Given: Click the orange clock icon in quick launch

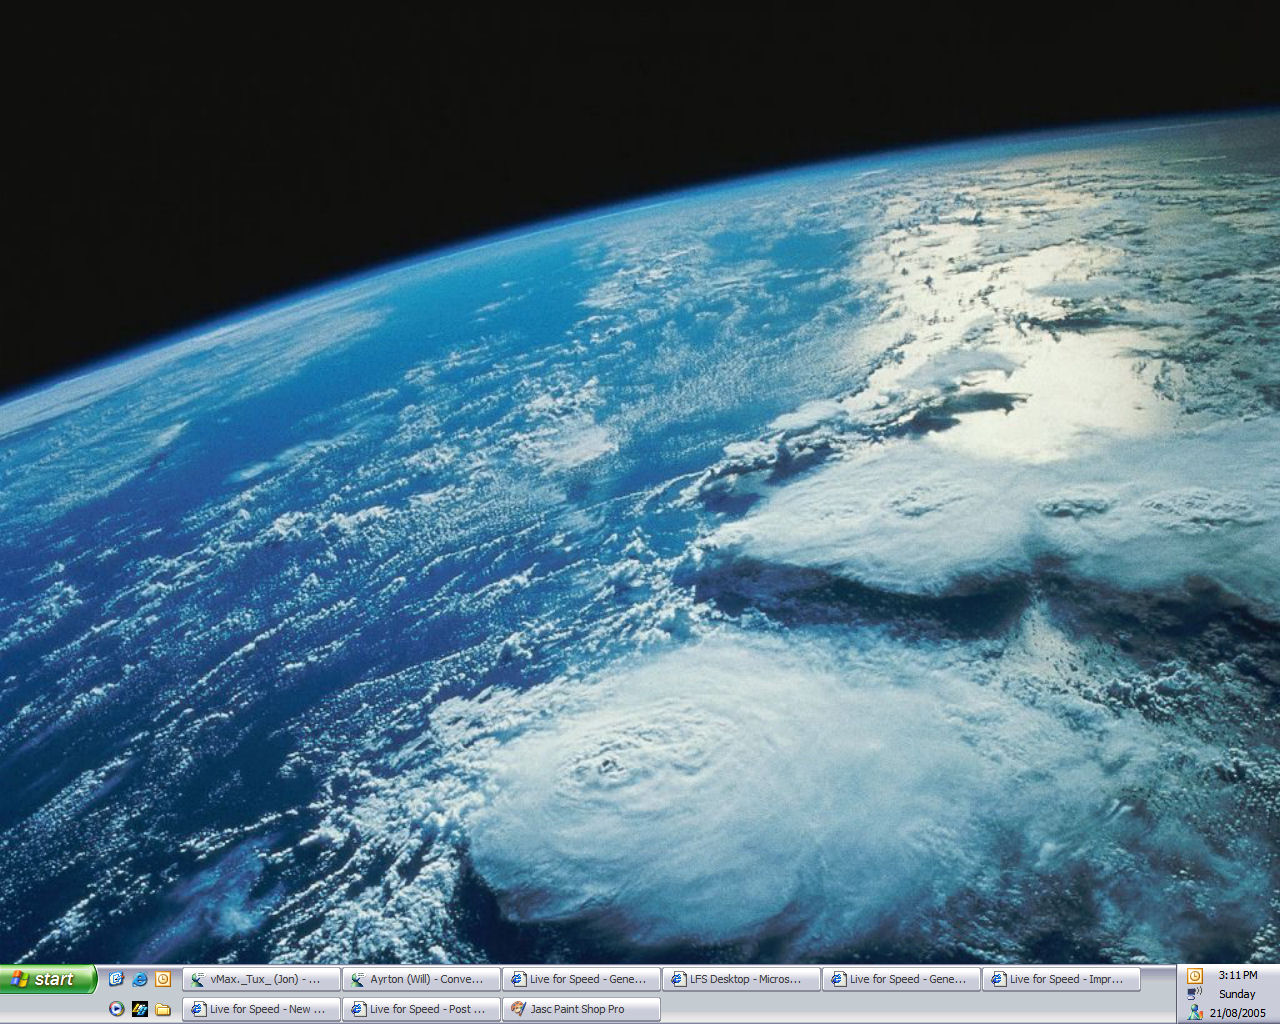Looking at the screenshot, I should click(163, 979).
